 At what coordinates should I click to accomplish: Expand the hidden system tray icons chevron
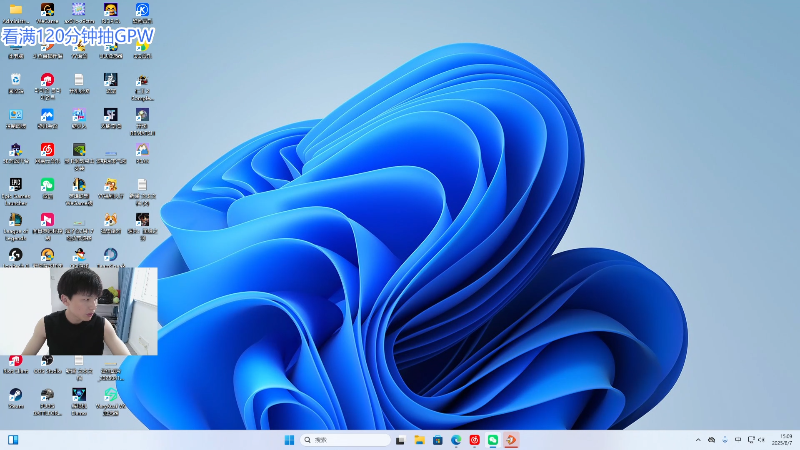click(698, 440)
